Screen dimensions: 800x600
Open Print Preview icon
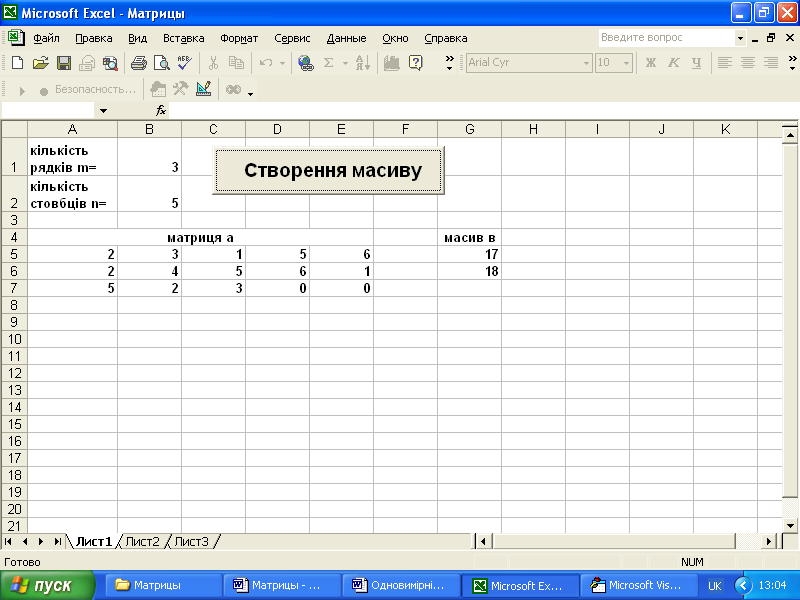pyautogui.click(x=162, y=63)
